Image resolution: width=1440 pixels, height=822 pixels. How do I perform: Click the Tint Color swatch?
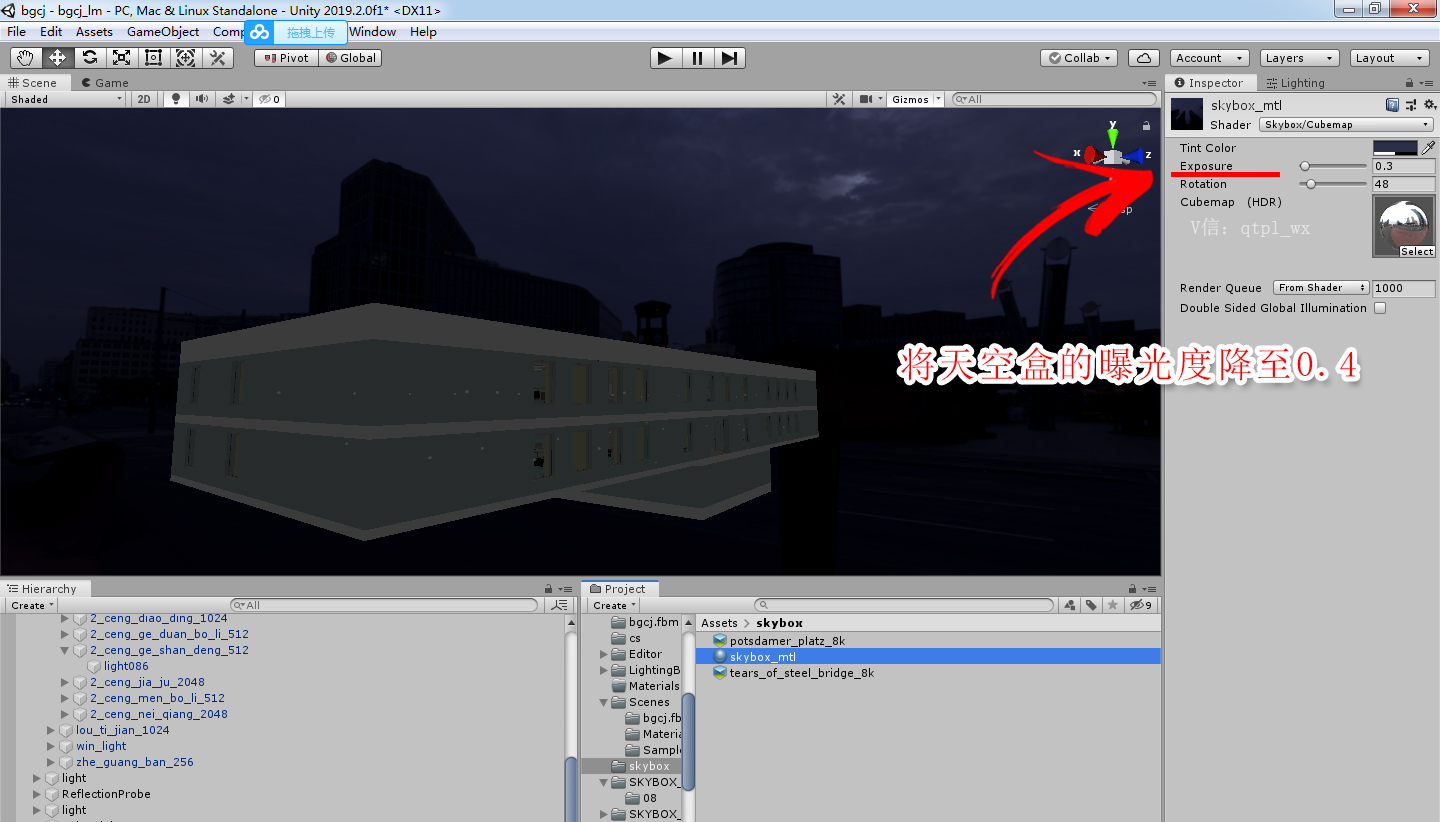tap(1395, 148)
